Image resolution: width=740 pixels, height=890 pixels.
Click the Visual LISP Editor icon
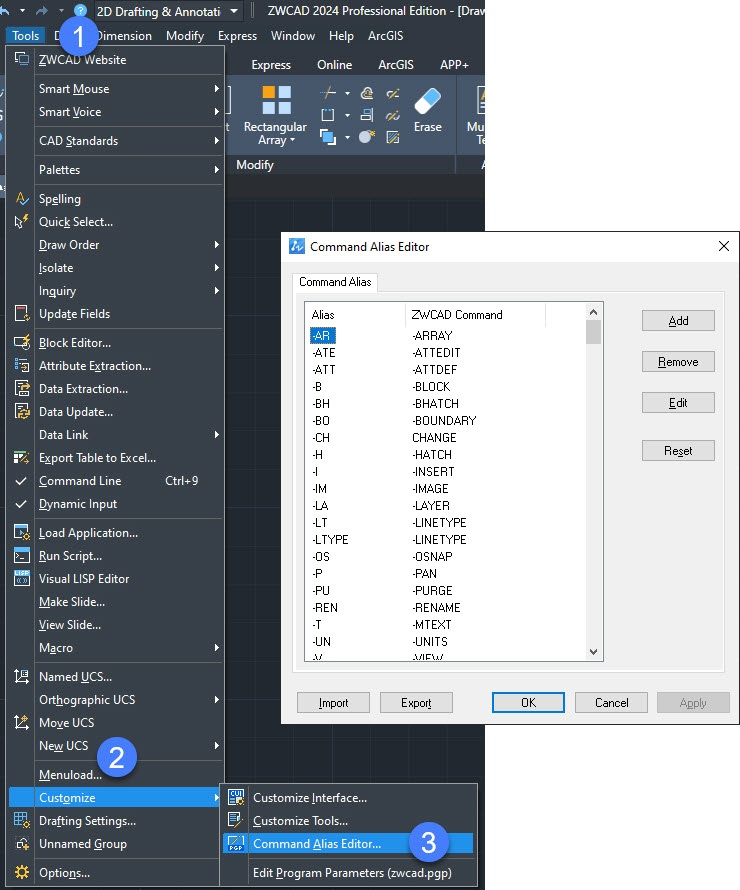tap(22, 578)
